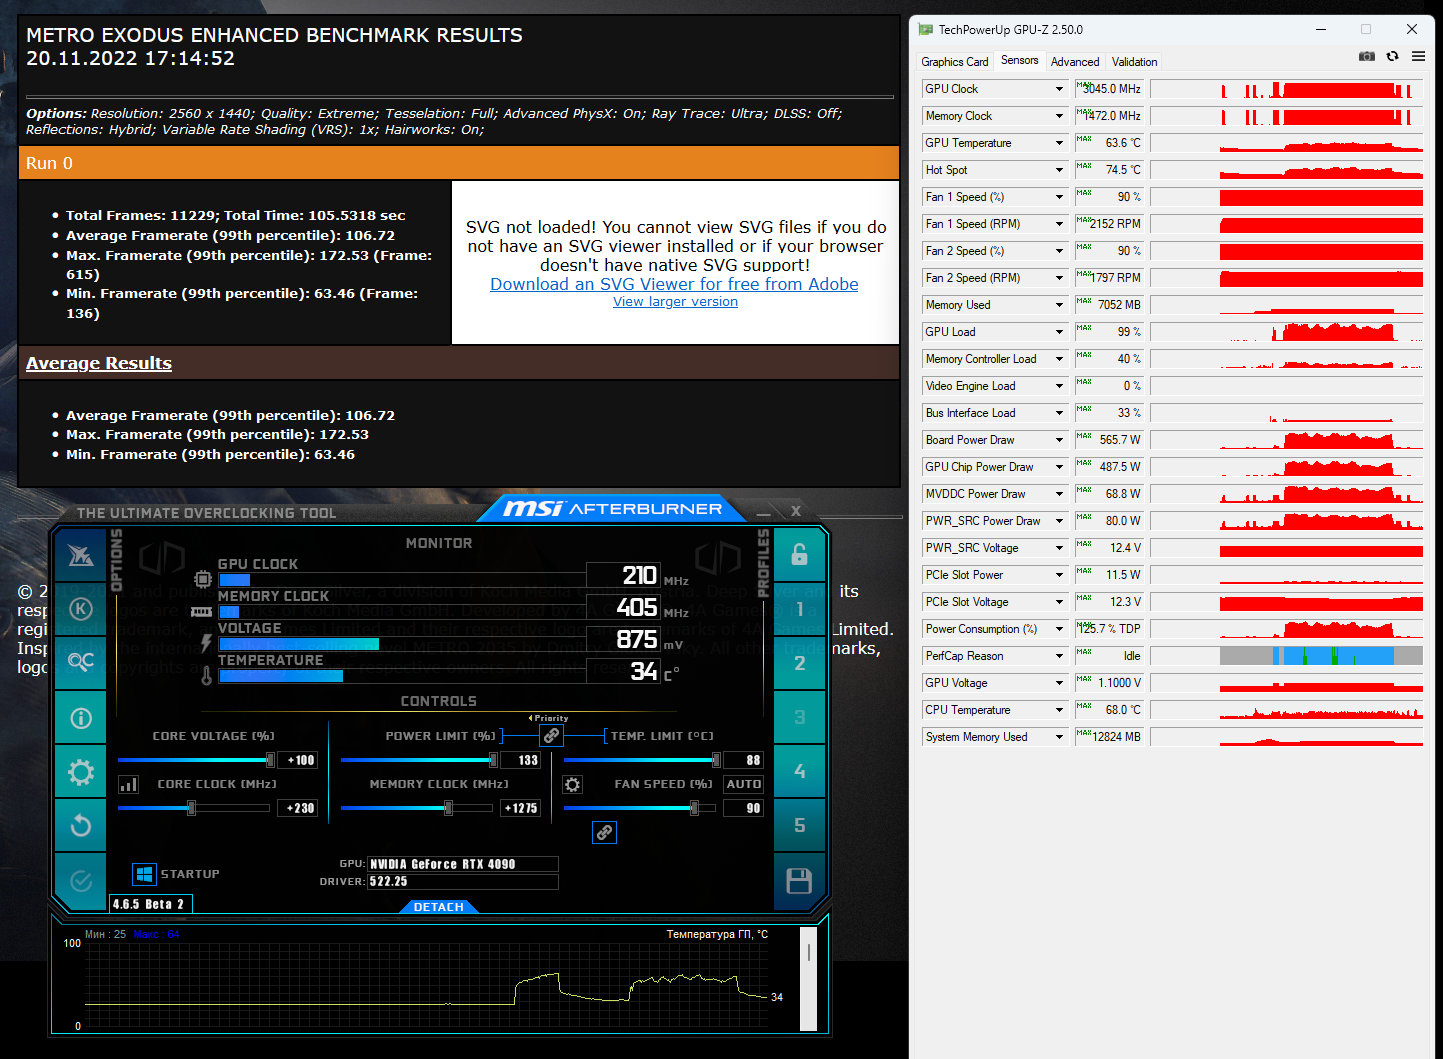Click the GPU-Z application title icon
Image resolution: width=1443 pixels, height=1059 pixels.
pyautogui.click(x=926, y=30)
